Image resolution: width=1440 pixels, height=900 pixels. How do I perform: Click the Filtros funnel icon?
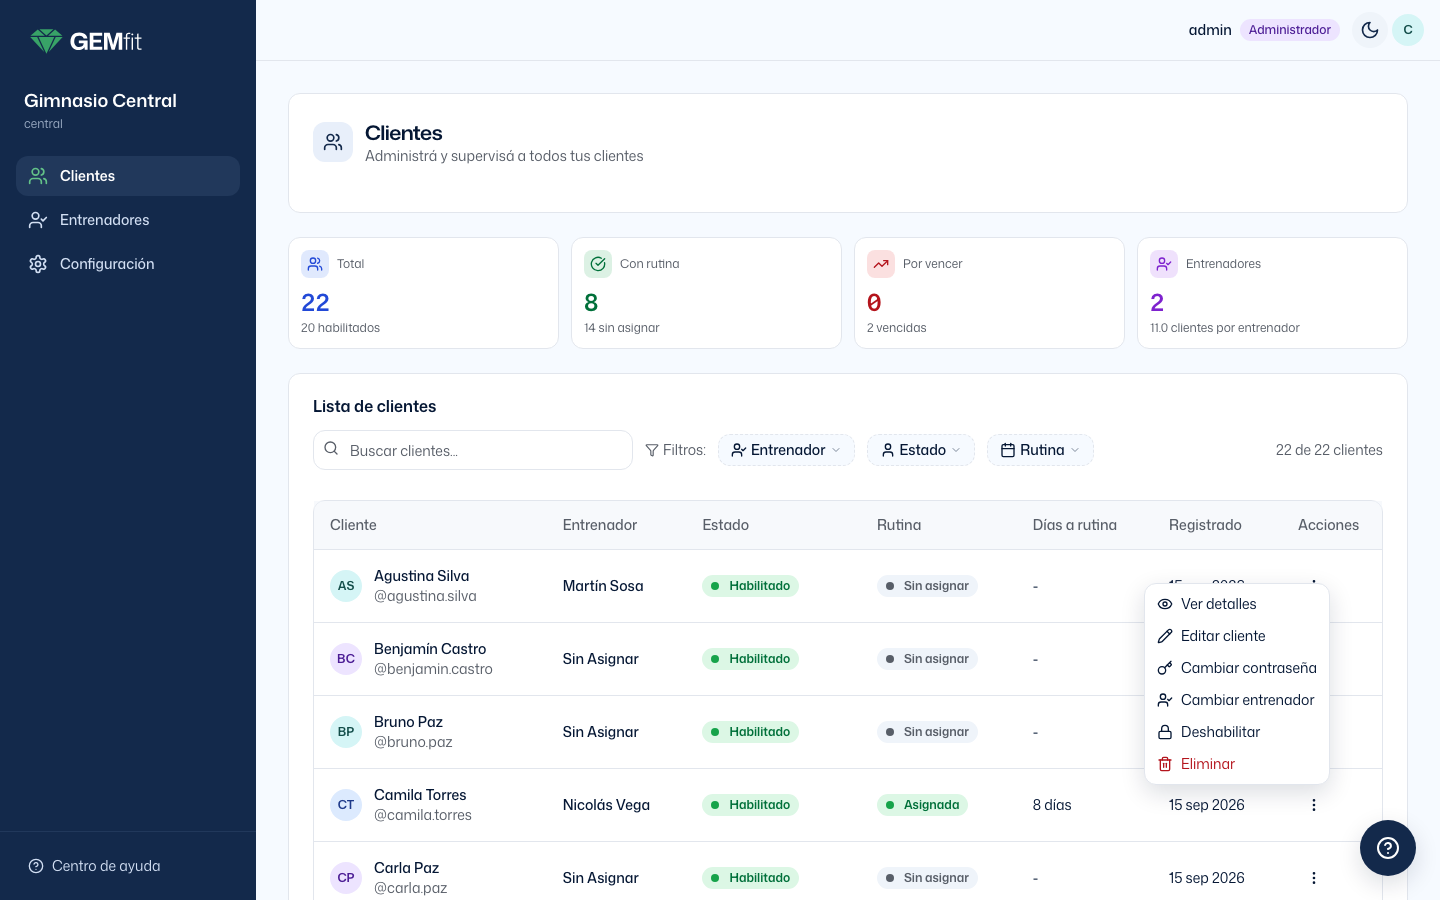pos(652,450)
